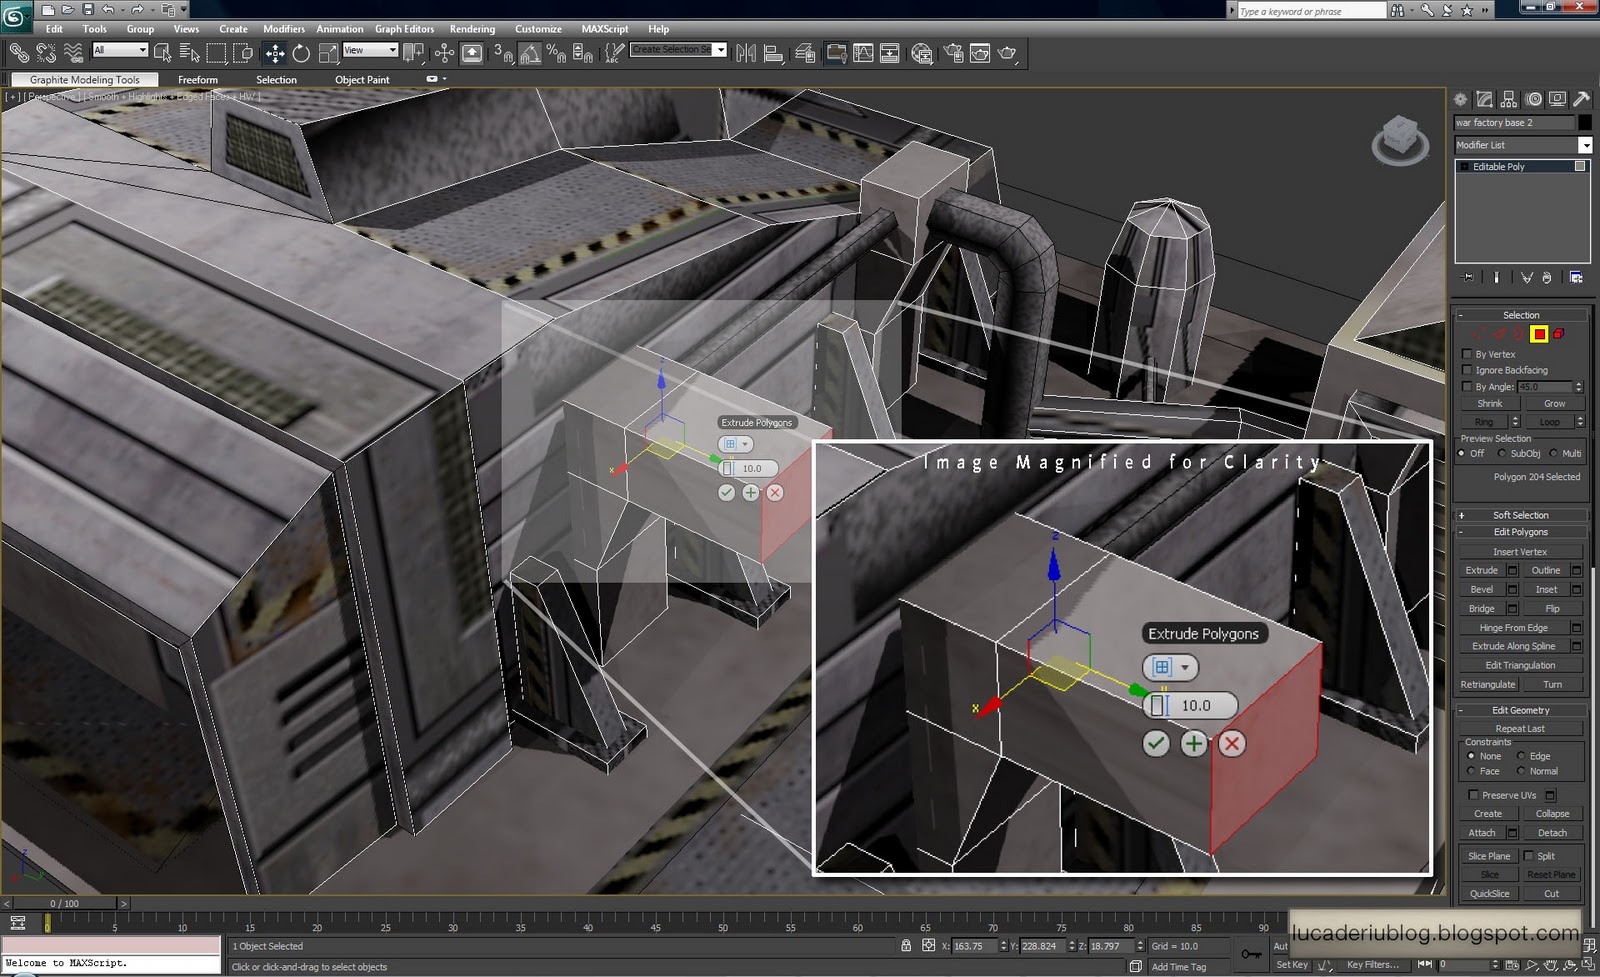Activate the Select and Rotate tool
Screen dimensions: 1600x977
coord(301,53)
